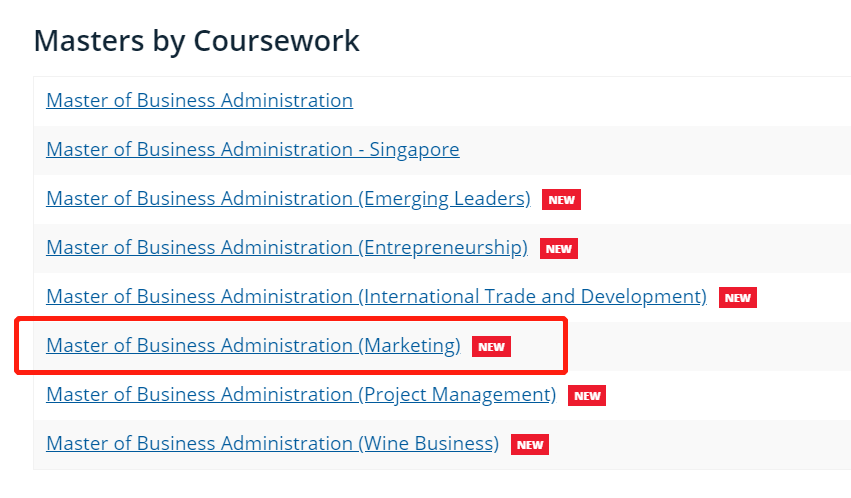This screenshot has height=498, width=851.
Task: Click the NEW badge beside Marketing MBA
Action: click(491, 347)
